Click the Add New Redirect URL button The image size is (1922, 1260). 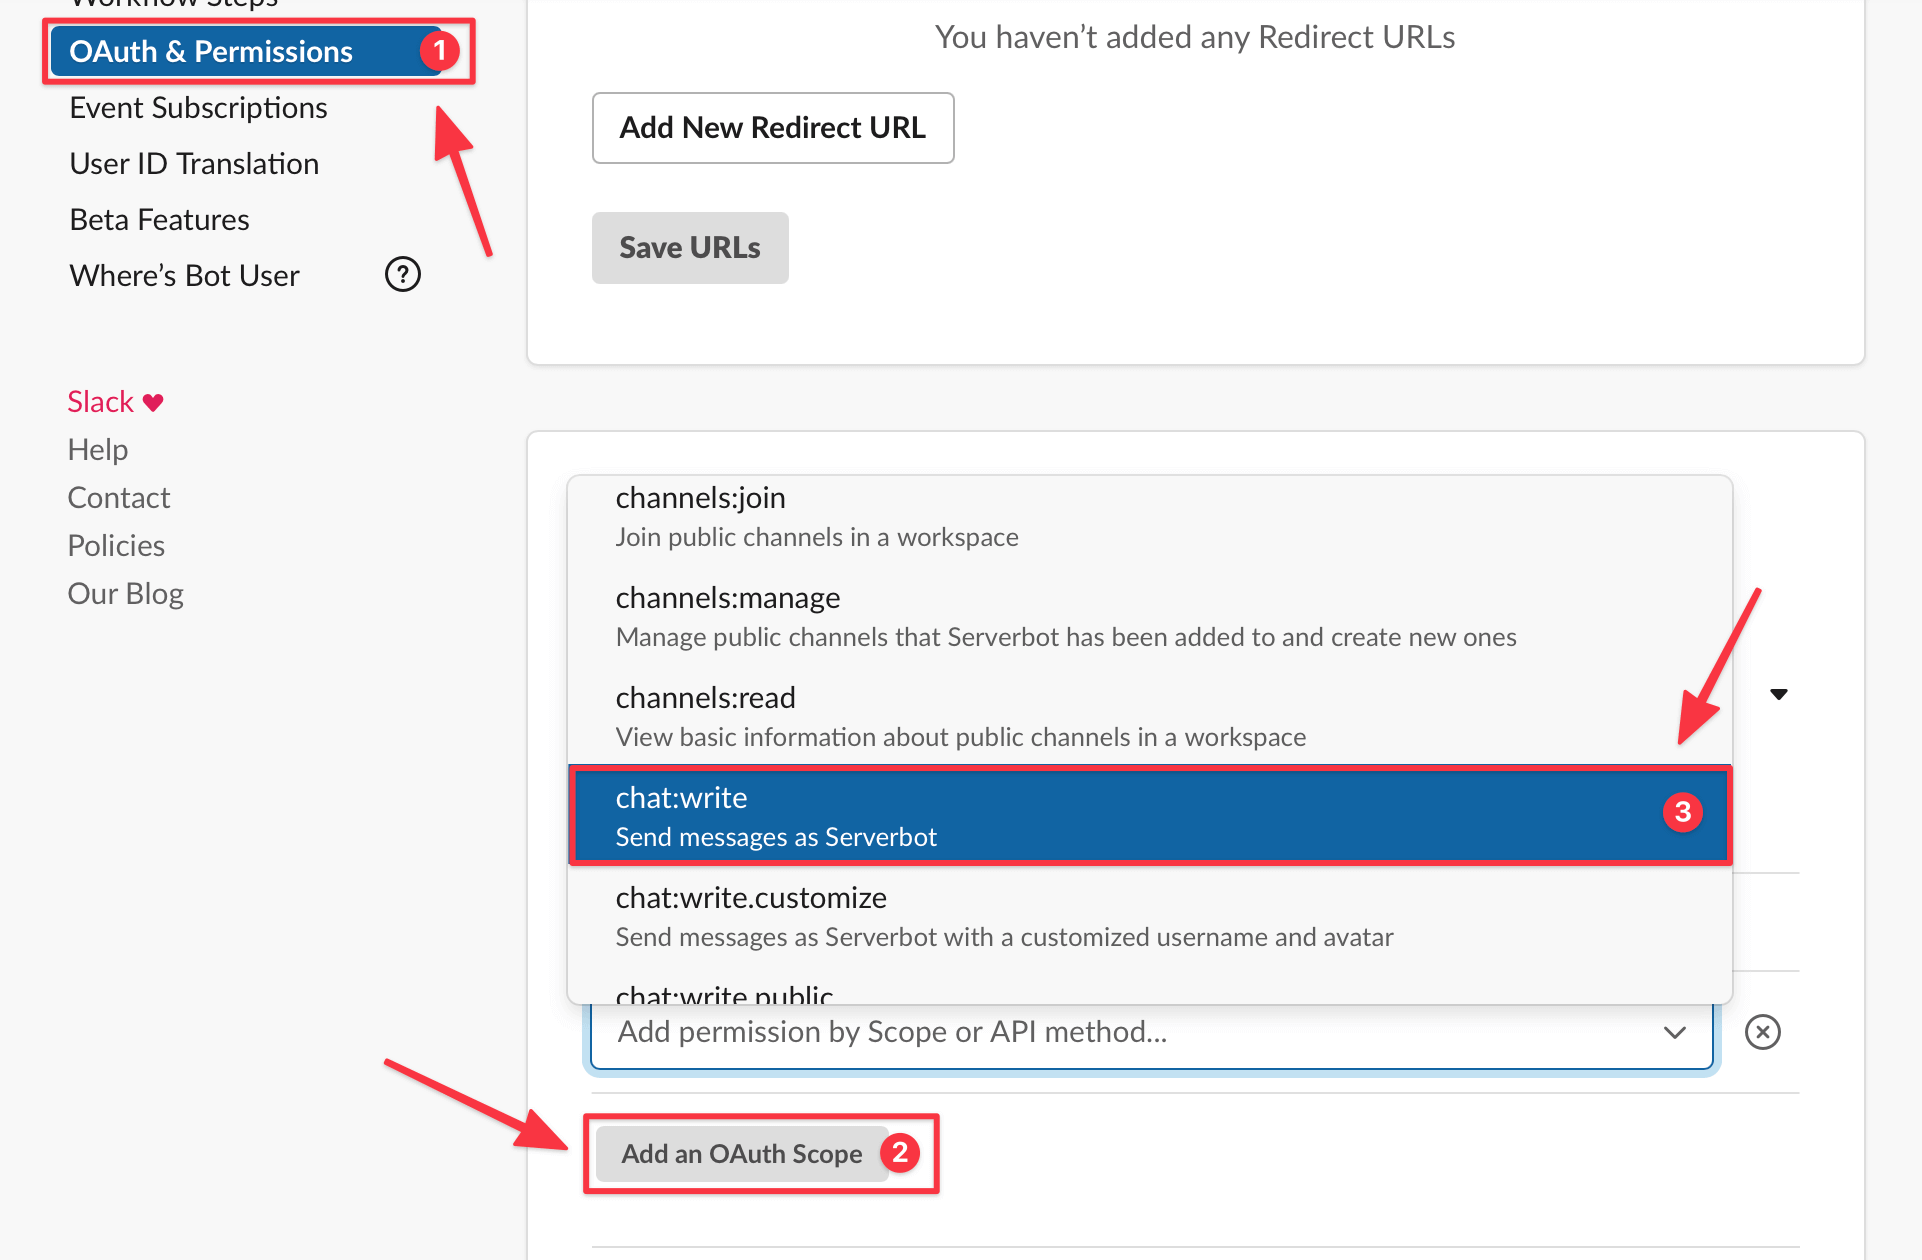772,128
